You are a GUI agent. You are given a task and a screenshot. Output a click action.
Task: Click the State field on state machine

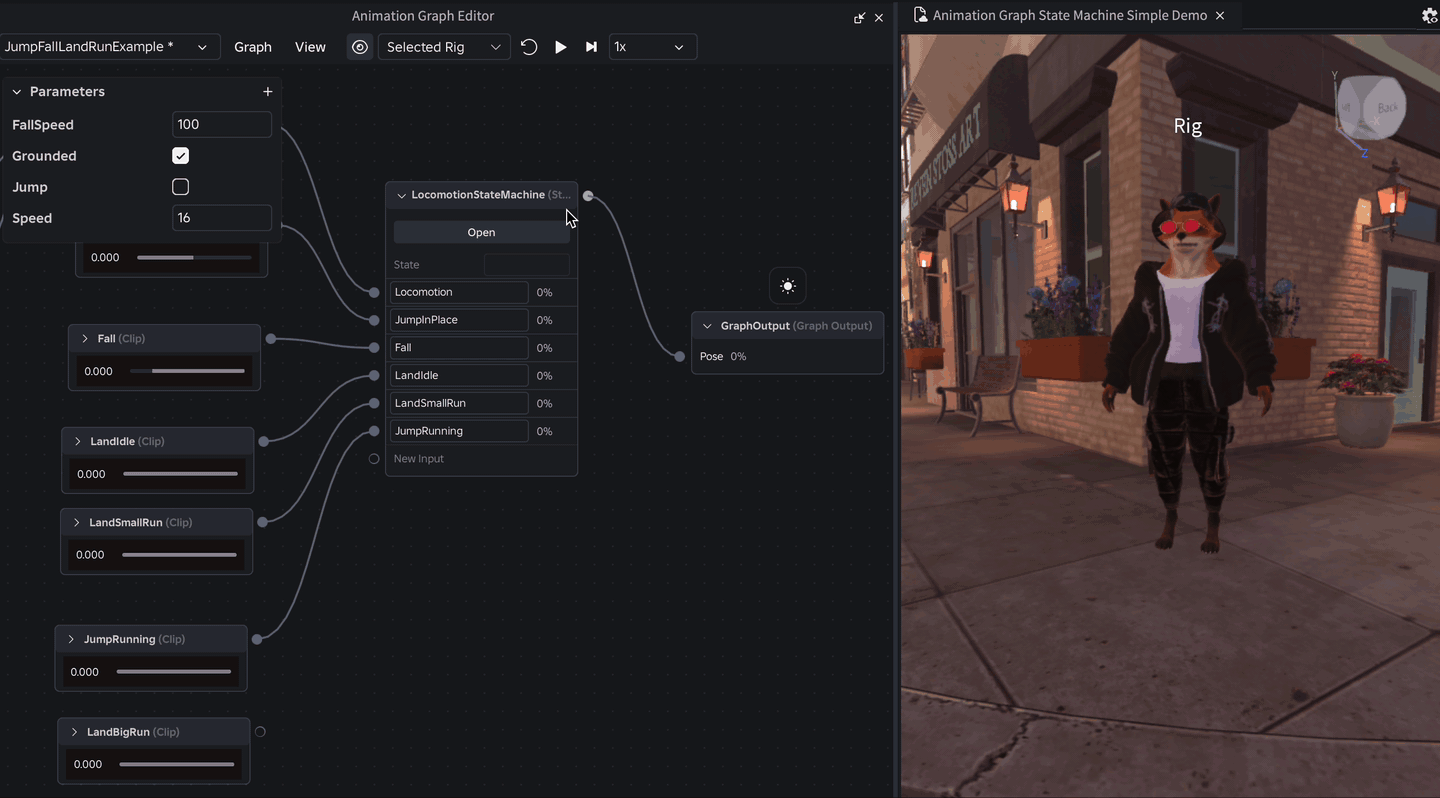[527, 265]
